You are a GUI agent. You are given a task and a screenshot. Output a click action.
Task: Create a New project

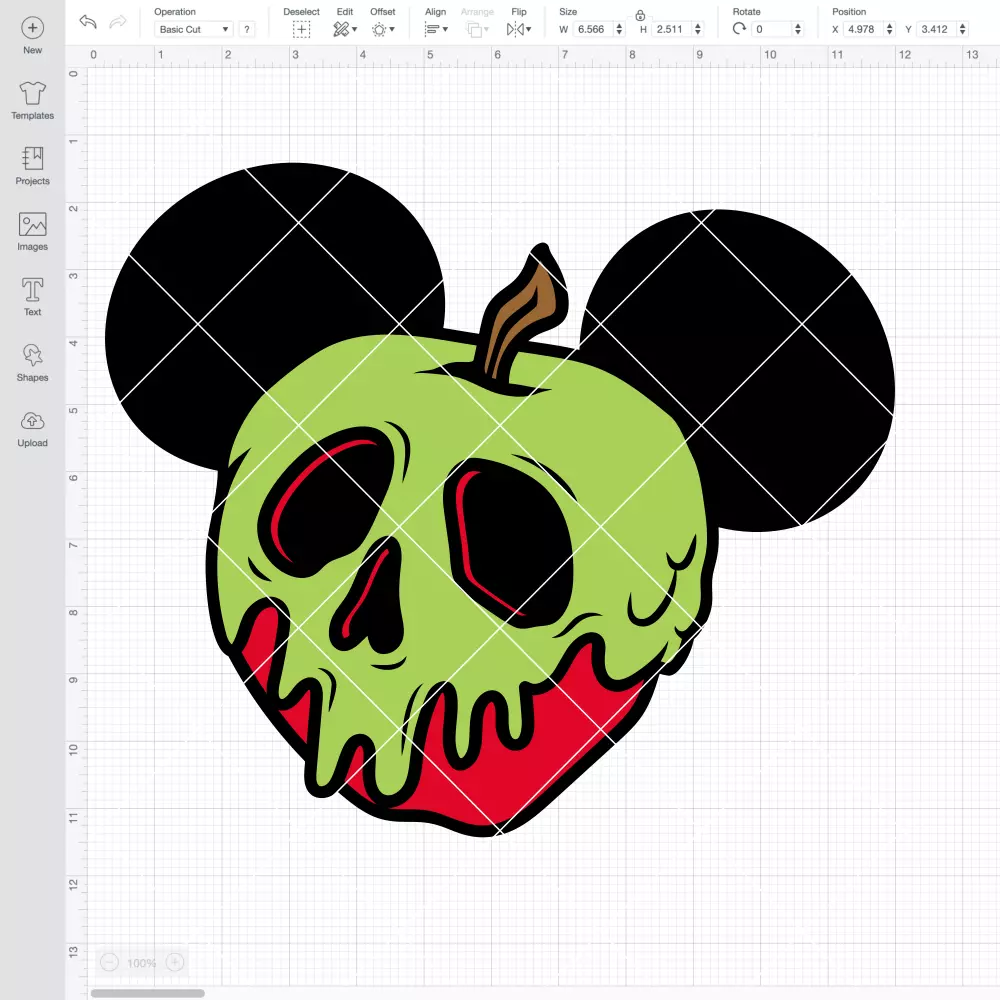pyautogui.click(x=33, y=35)
